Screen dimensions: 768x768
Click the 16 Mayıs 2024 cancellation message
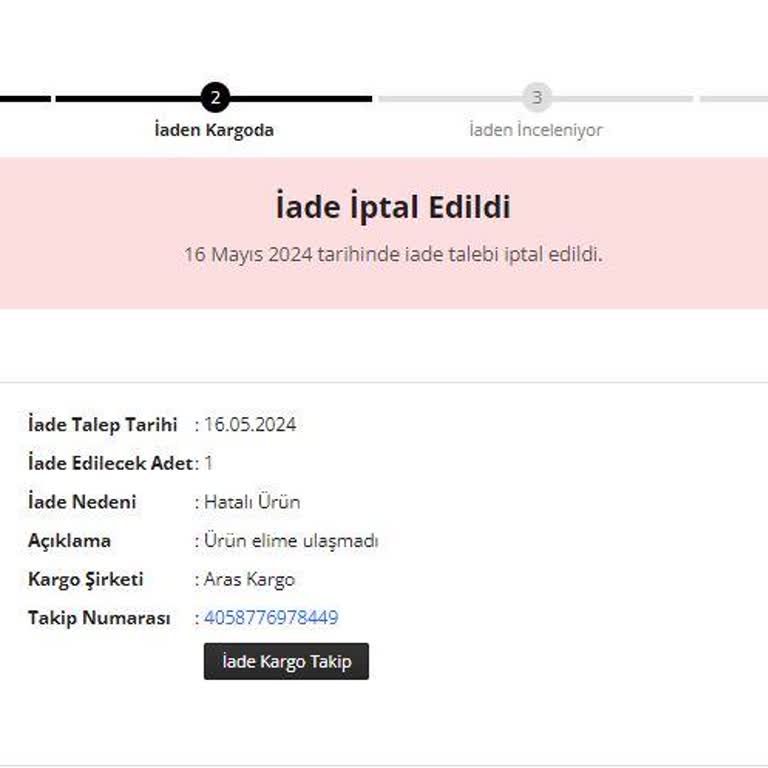point(393,255)
